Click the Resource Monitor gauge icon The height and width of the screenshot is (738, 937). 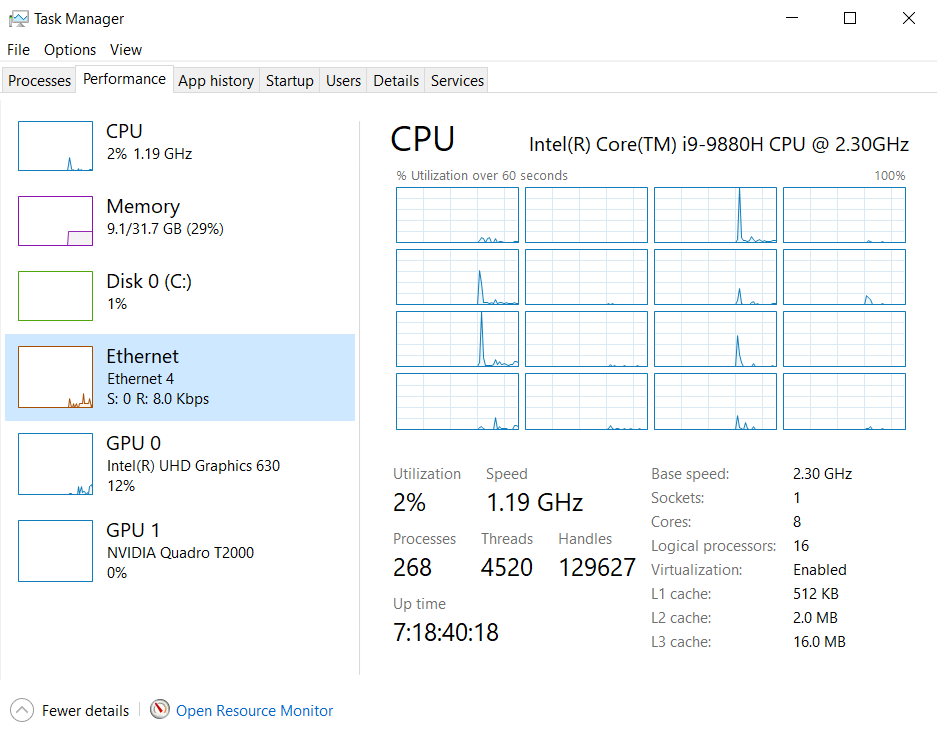click(x=160, y=710)
